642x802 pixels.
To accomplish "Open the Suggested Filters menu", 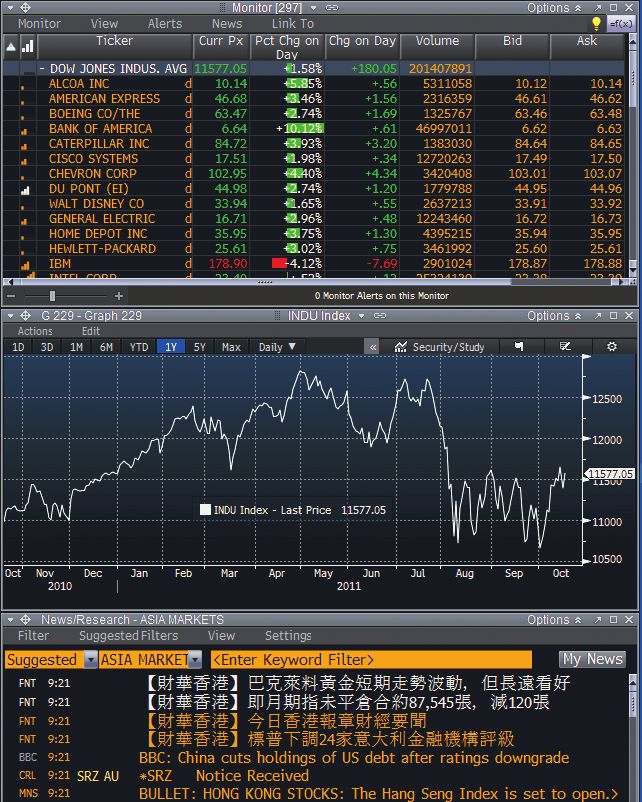I will [x=128, y=635].
